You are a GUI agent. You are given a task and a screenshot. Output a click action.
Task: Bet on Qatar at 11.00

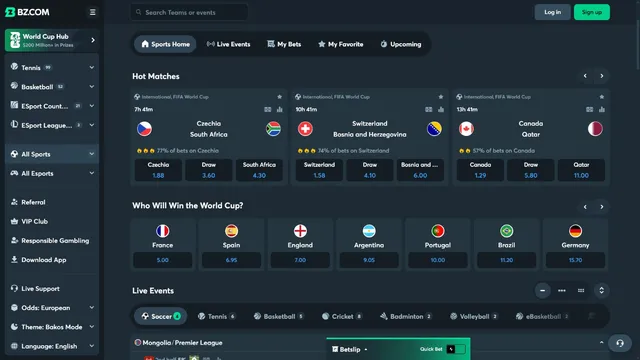tap(581, 170)
